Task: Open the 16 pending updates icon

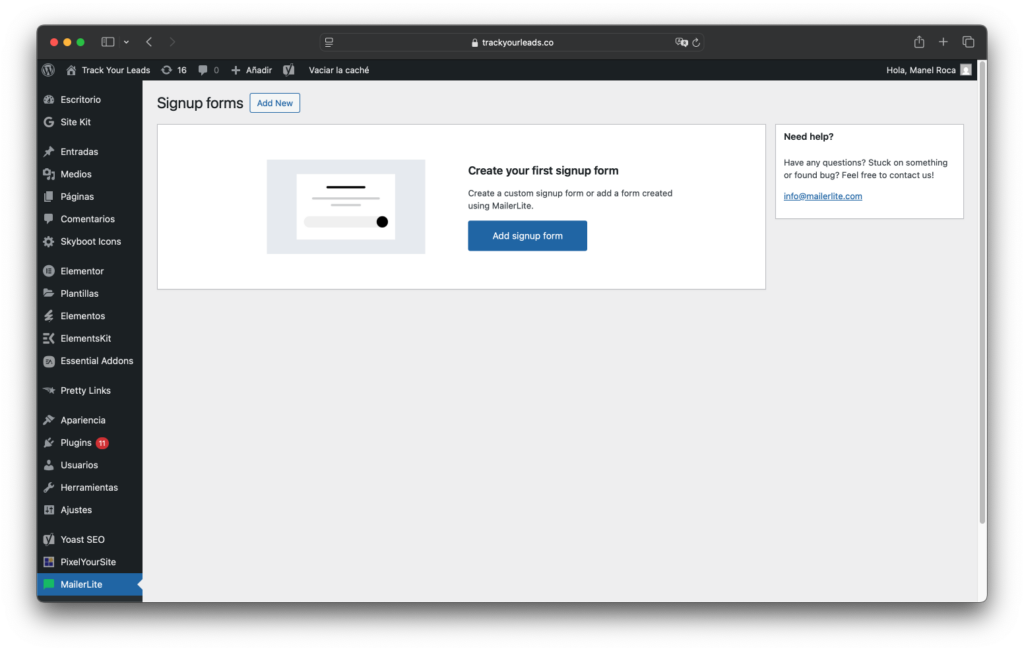Action: 174,70
